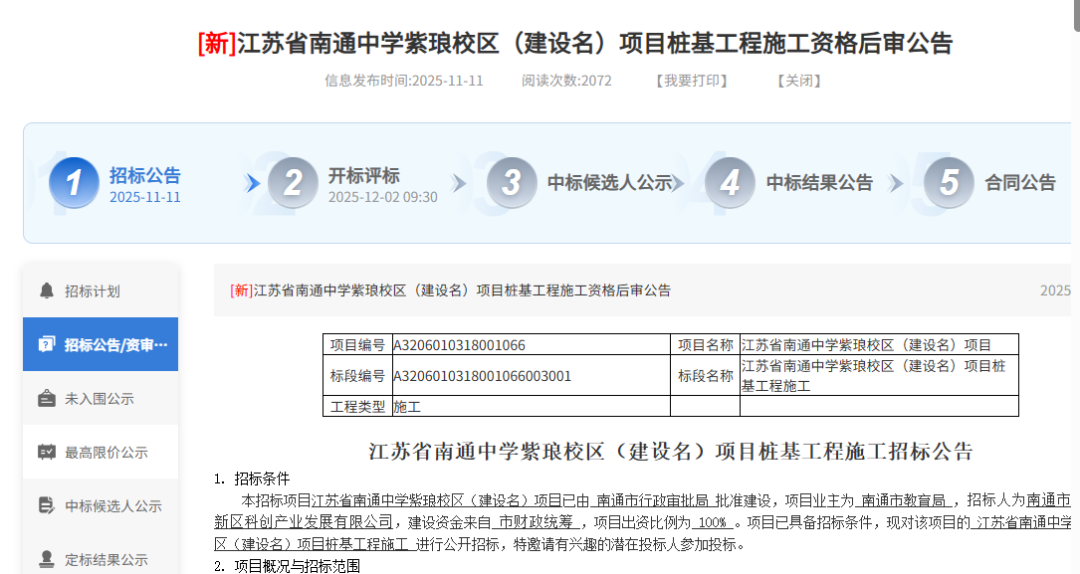Click the announcement title in the list row
1080x574 pixels.
451,291
